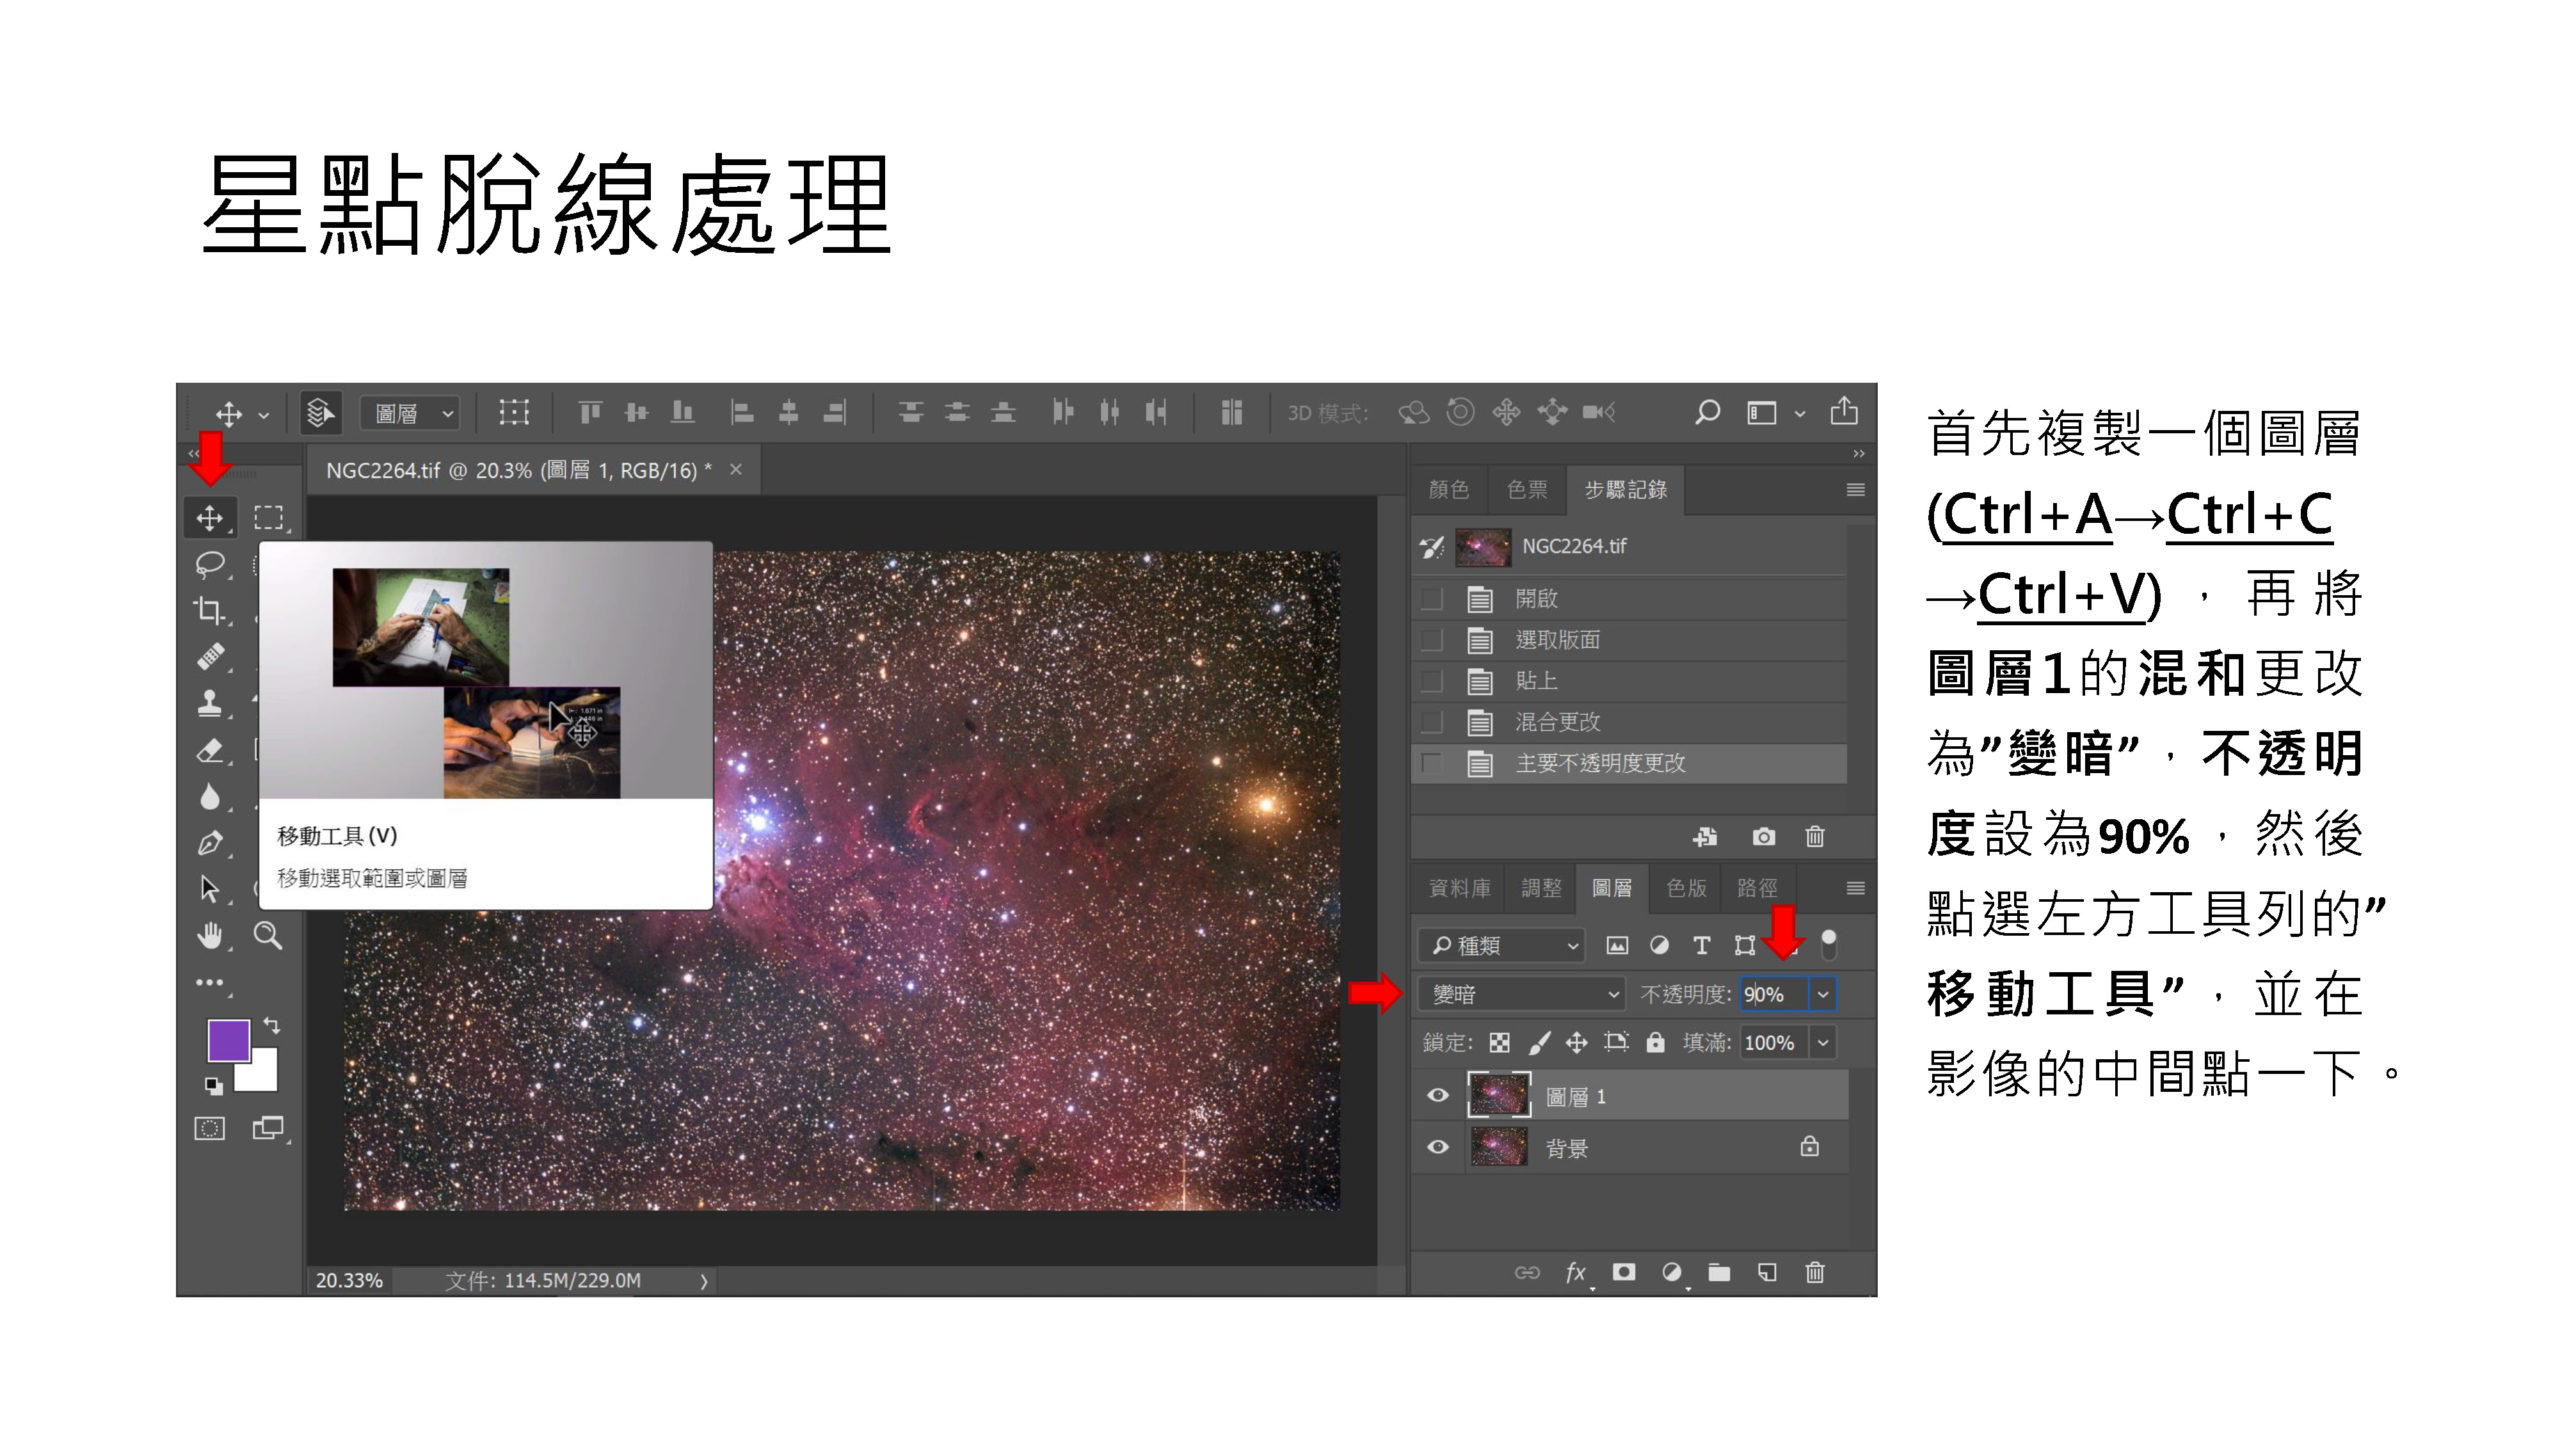This screenshot has height=1440, width=2560.
Task: Add a layer mask
Action: pos(1624,1272)
